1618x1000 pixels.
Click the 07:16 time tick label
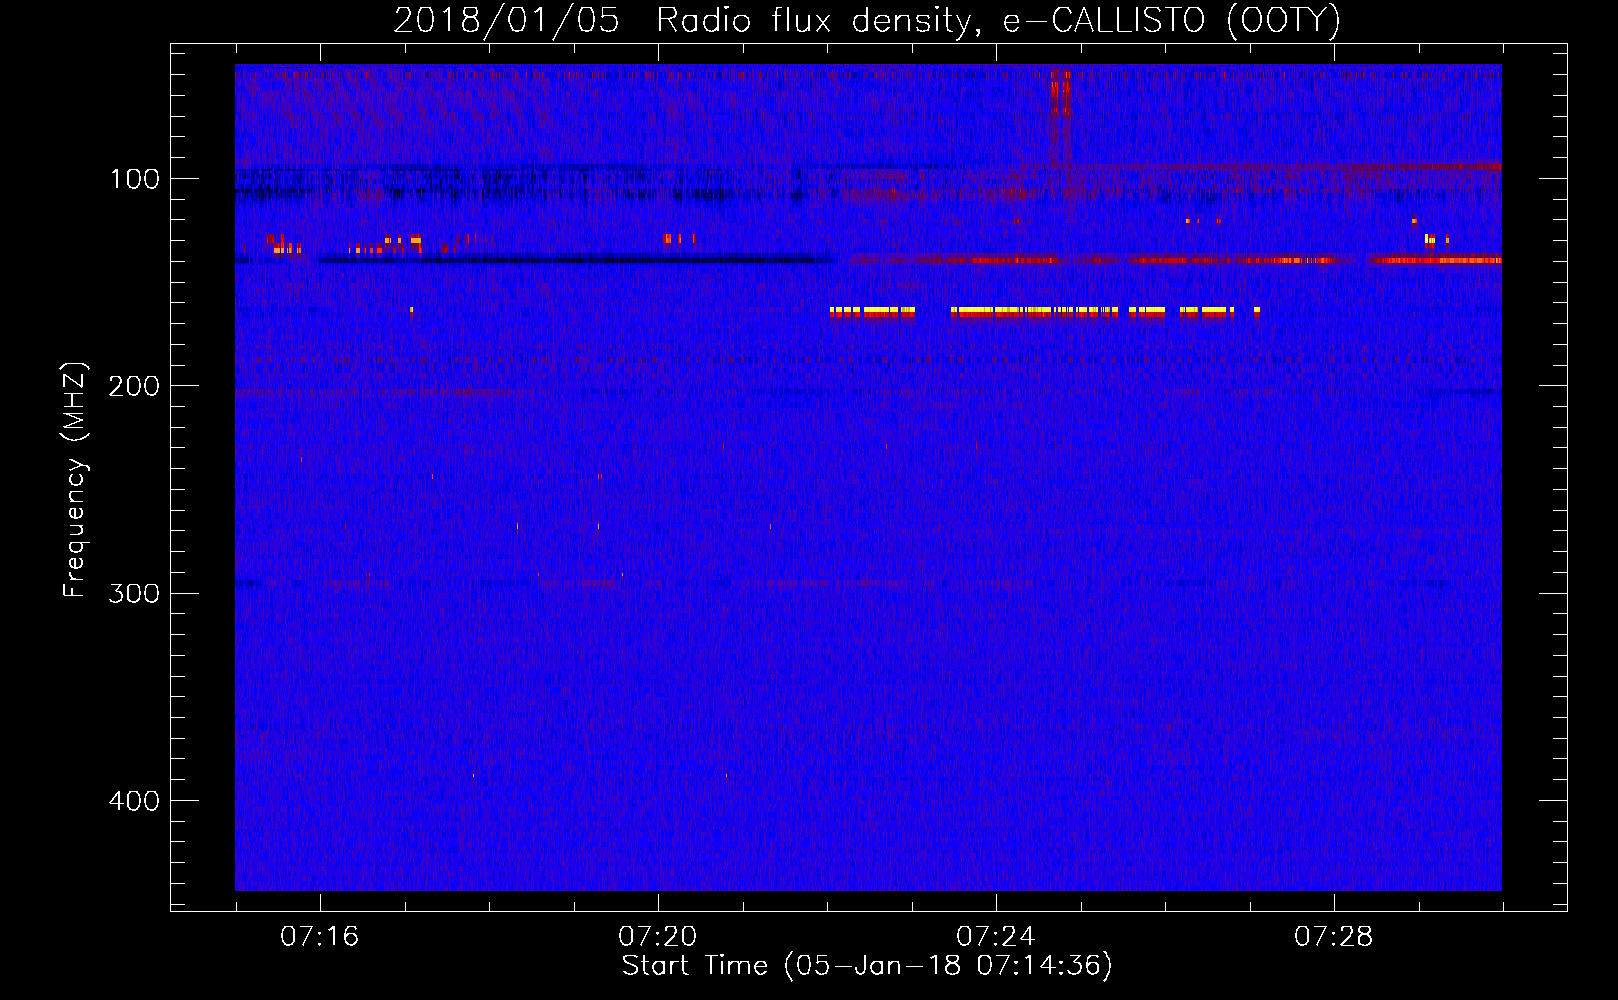(320, 937)
